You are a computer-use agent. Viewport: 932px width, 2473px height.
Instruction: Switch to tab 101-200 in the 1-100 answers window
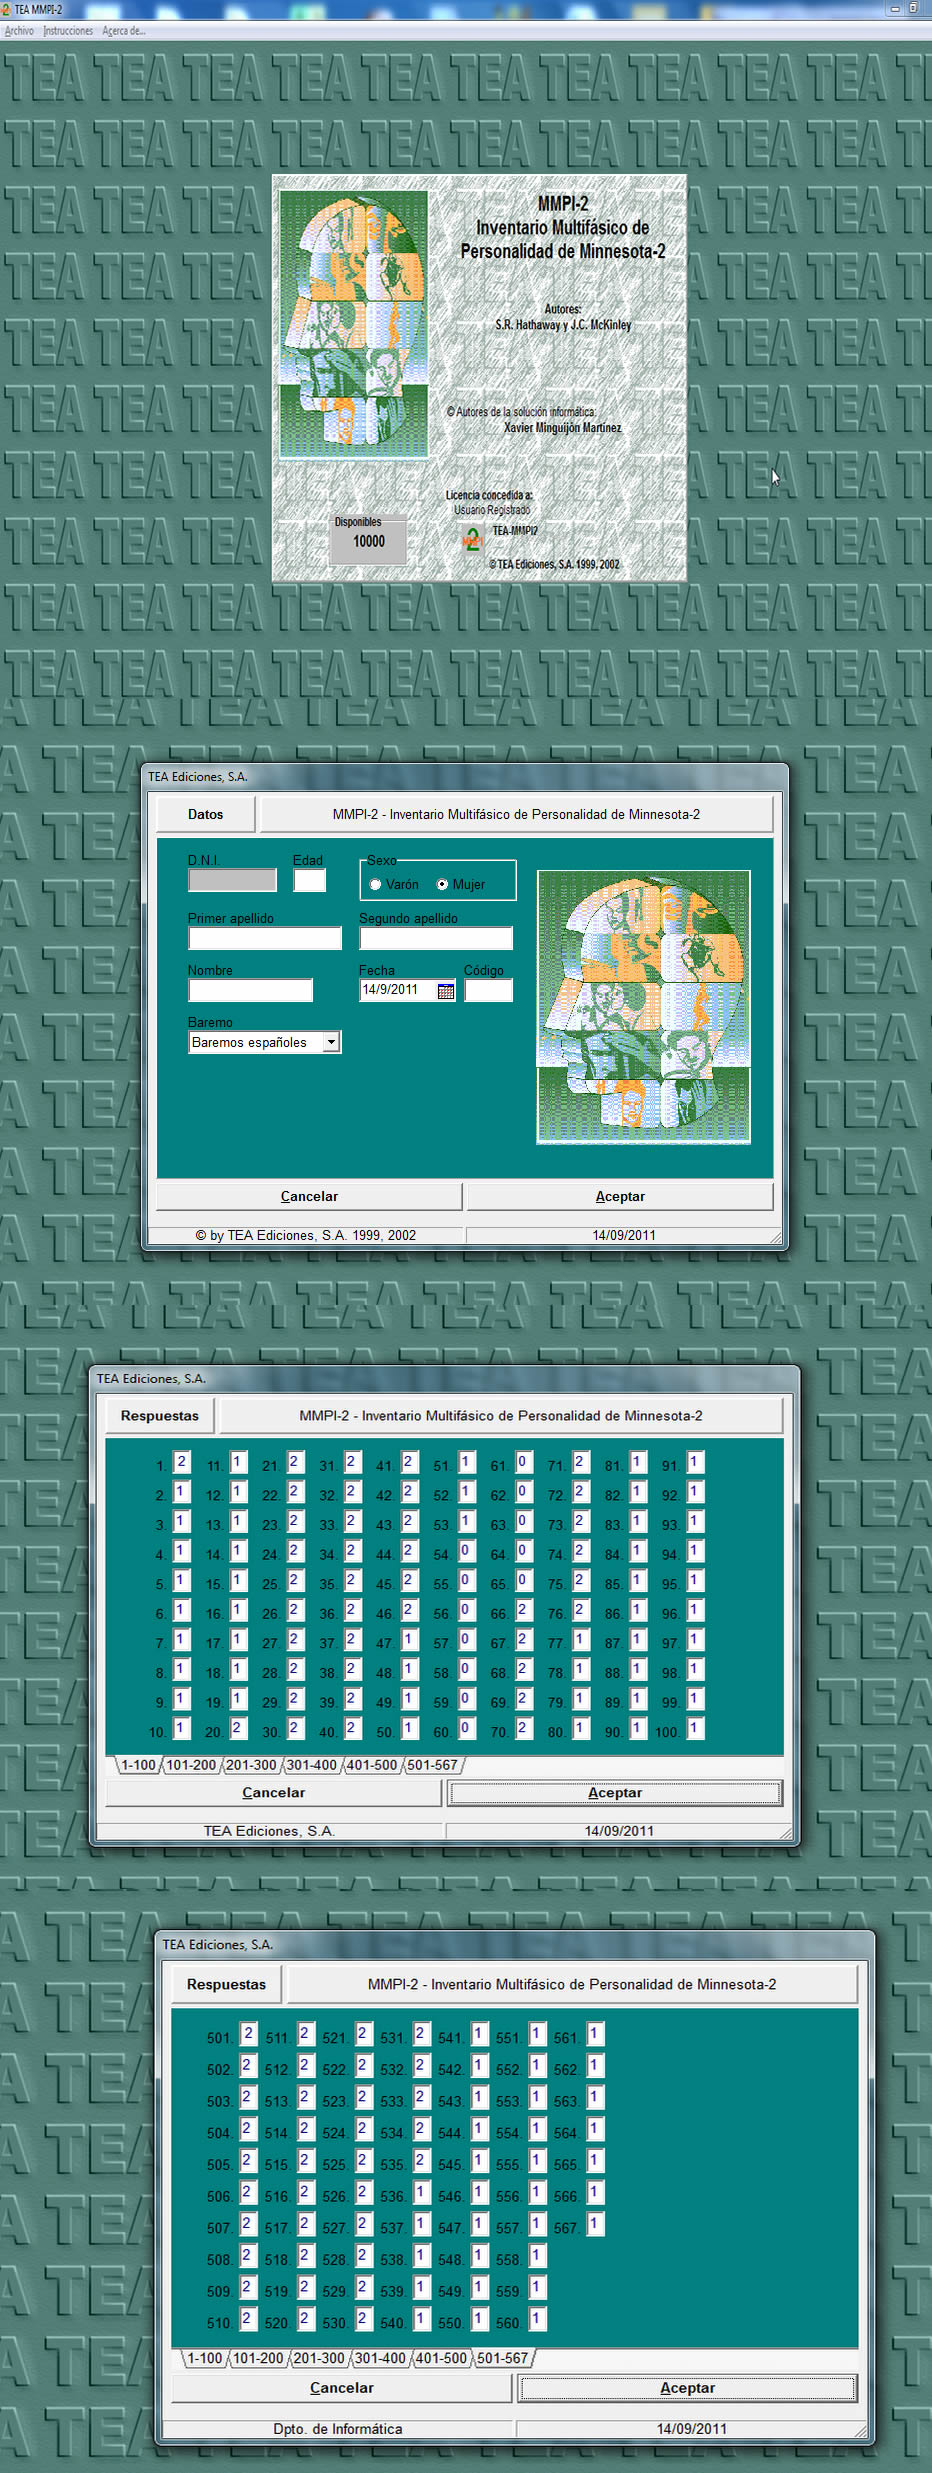point(191,1765)
